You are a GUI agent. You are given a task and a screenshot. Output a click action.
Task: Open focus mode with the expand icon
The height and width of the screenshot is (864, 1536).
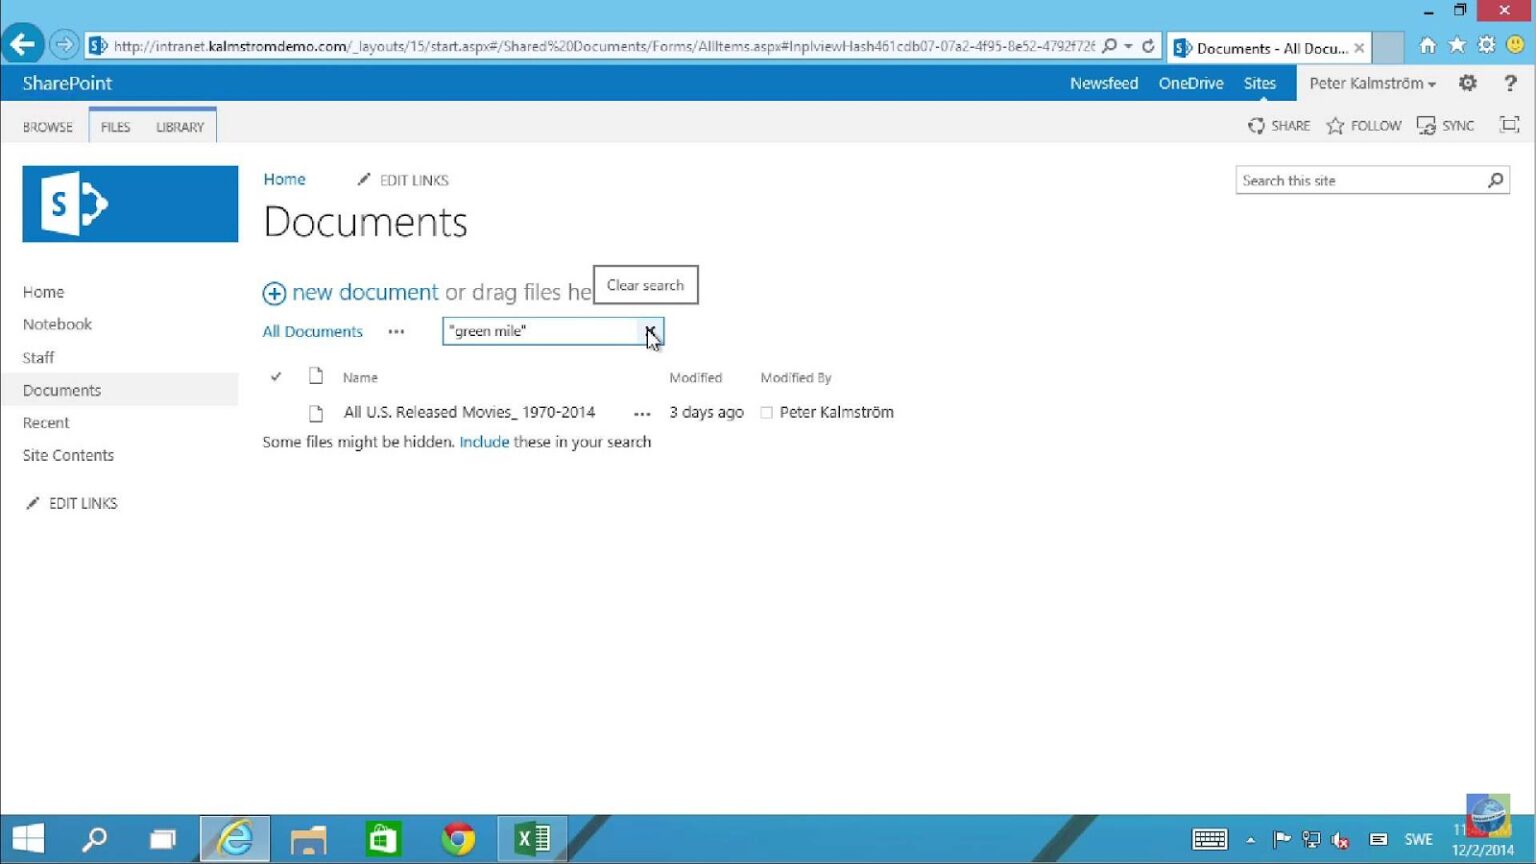pyautogui.click(x=1509, y=125)
